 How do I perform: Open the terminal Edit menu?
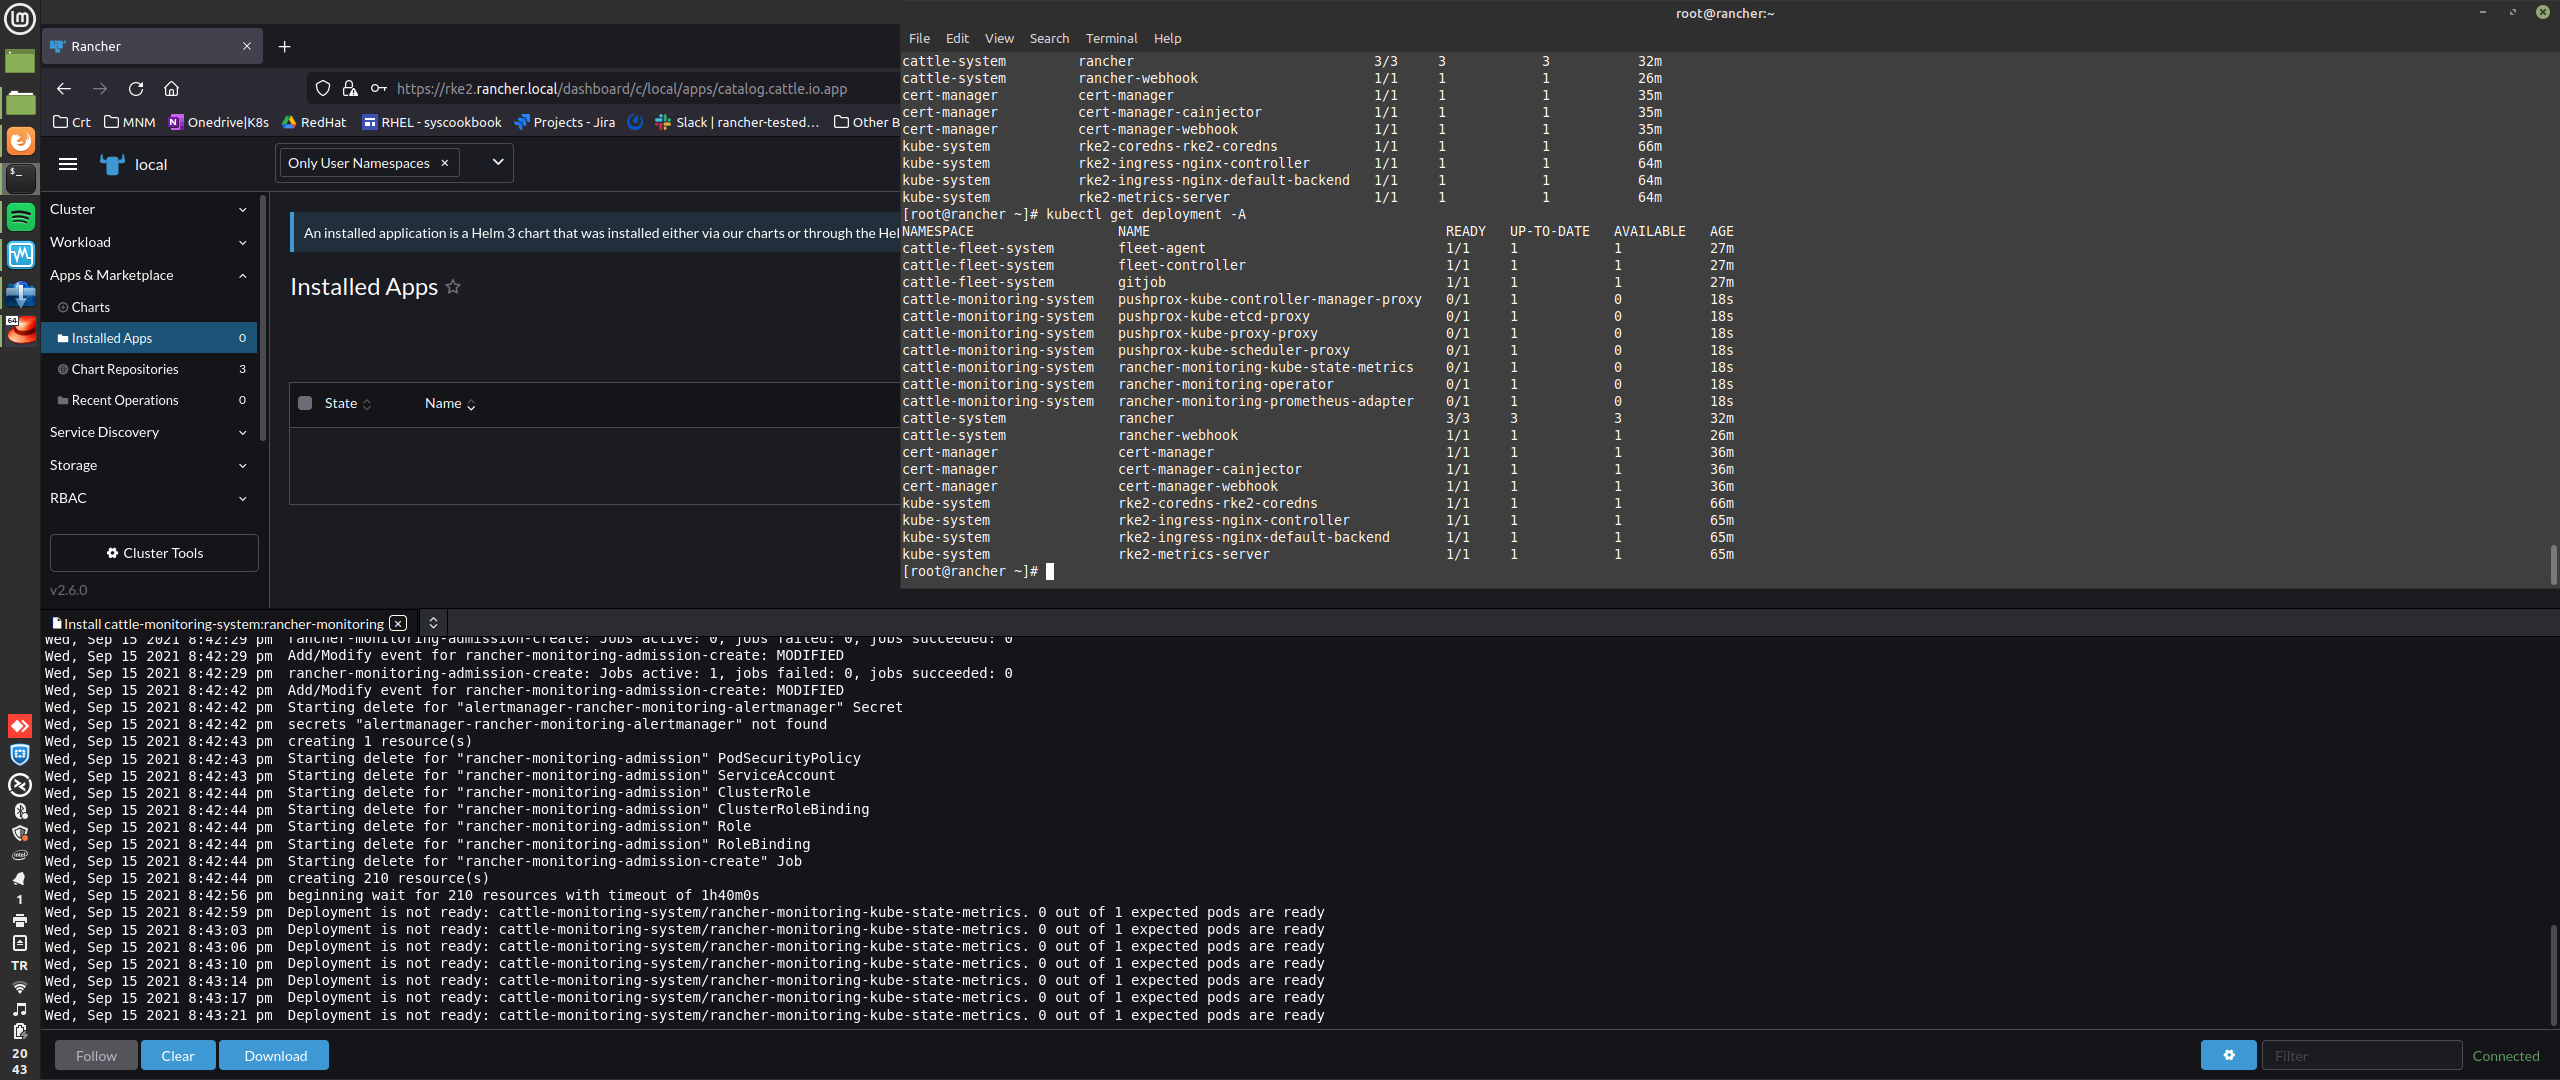click(x=957, y=38)
